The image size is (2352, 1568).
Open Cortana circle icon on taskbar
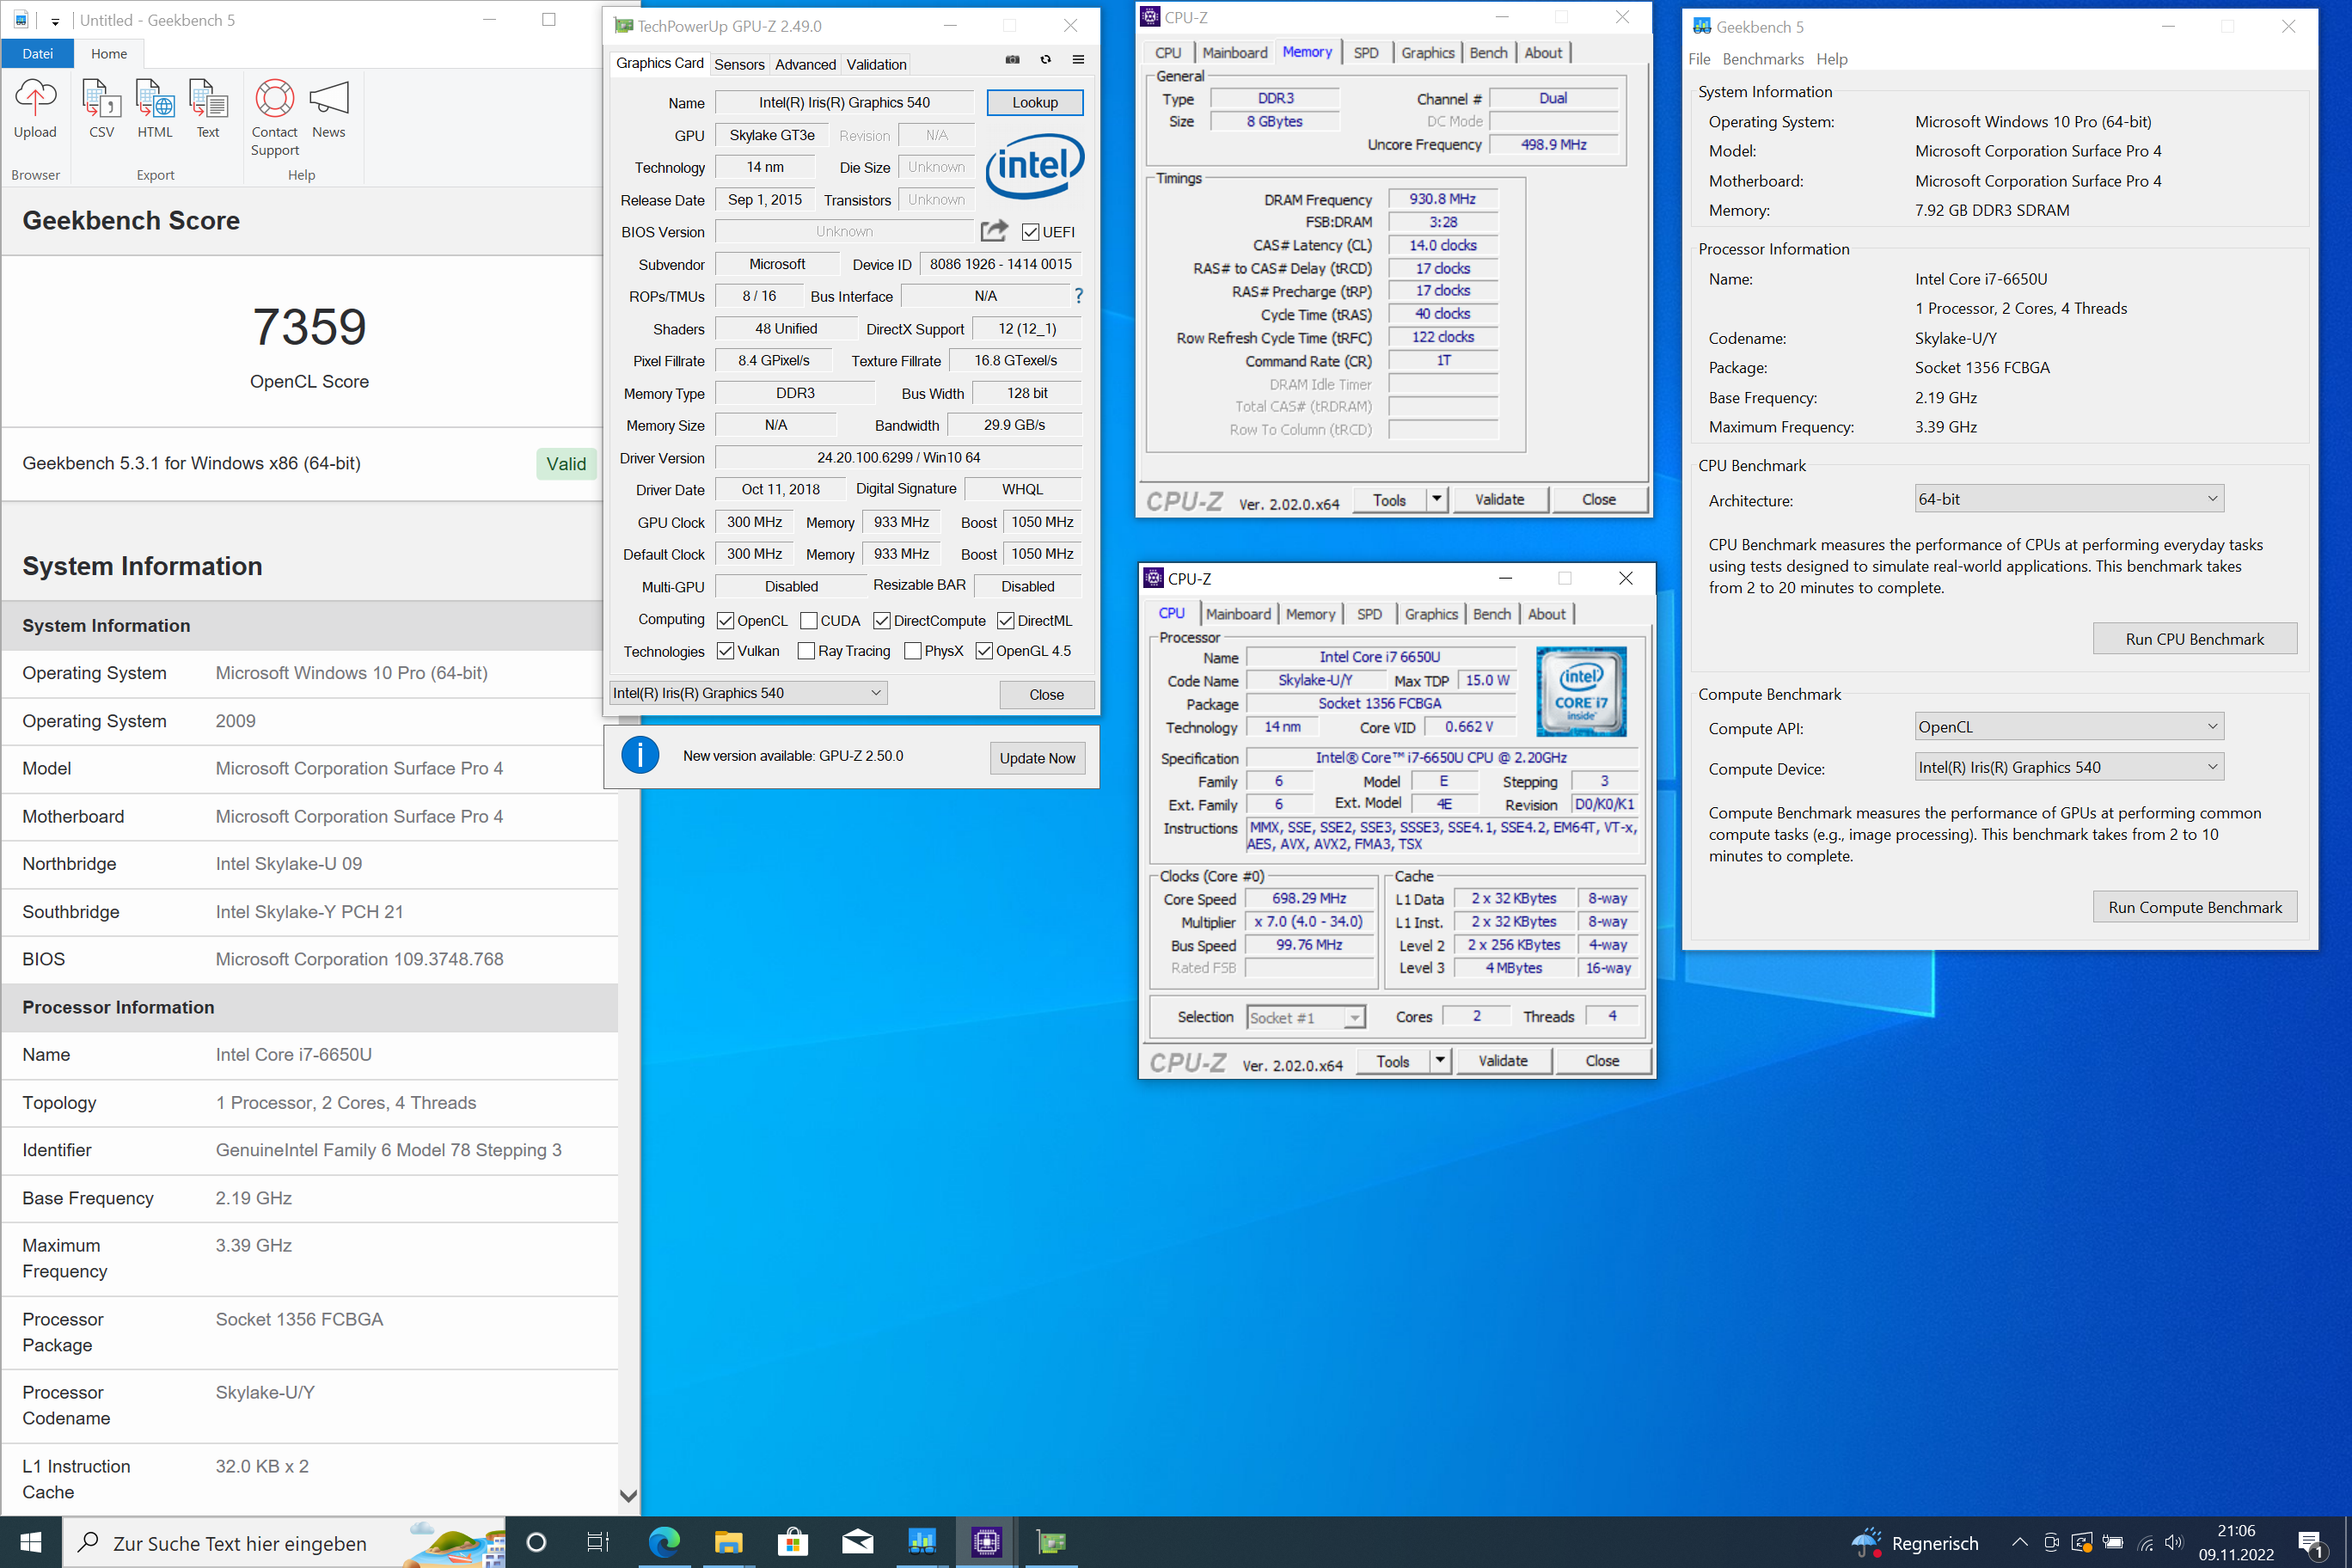[x=536, y=1542]
